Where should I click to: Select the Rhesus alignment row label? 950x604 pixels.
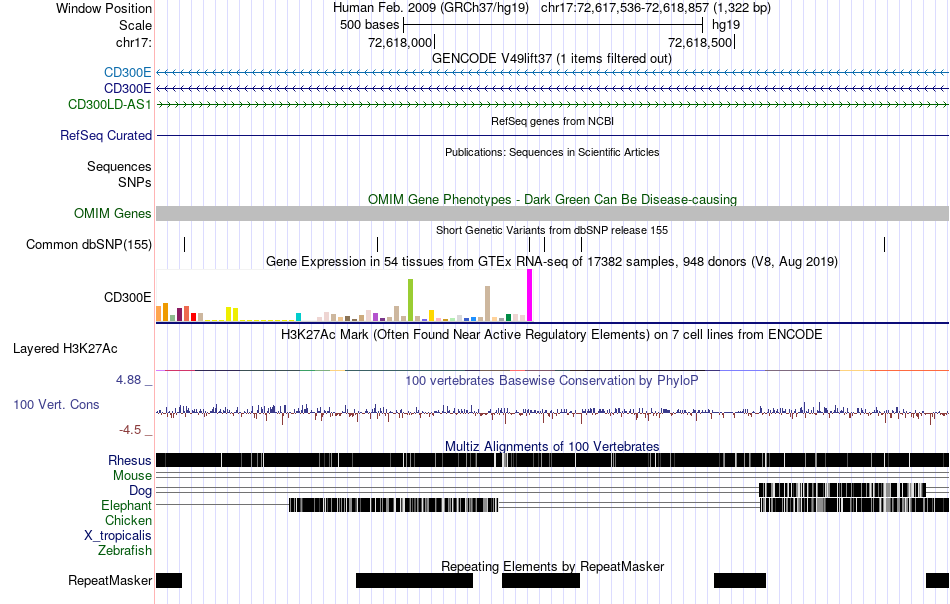pyautogui.click(x=130, y=460)
